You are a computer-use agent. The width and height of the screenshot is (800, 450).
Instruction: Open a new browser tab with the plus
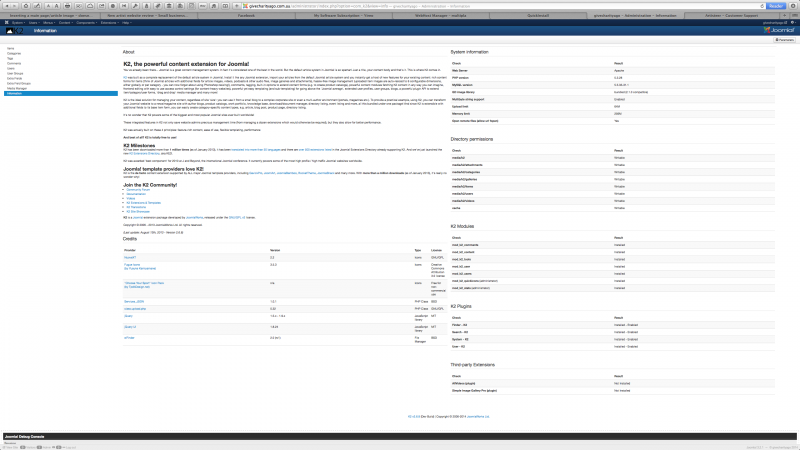[x=785, y=15]
